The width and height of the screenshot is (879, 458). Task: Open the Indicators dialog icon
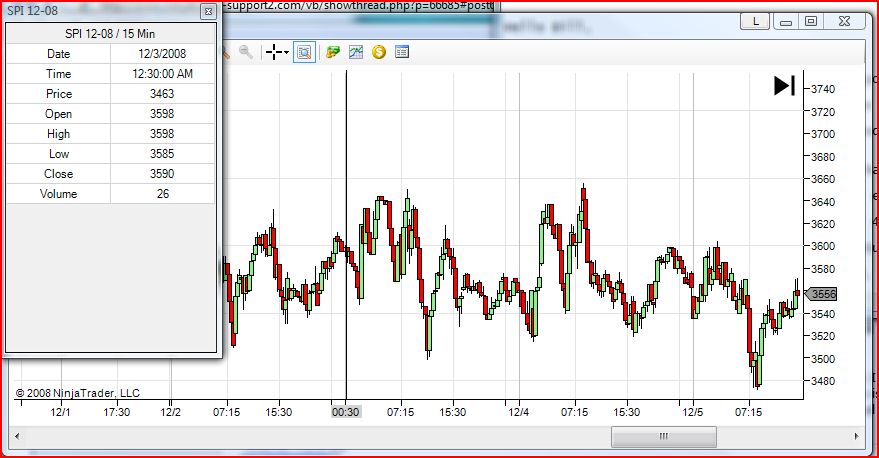tap(356, 52)
